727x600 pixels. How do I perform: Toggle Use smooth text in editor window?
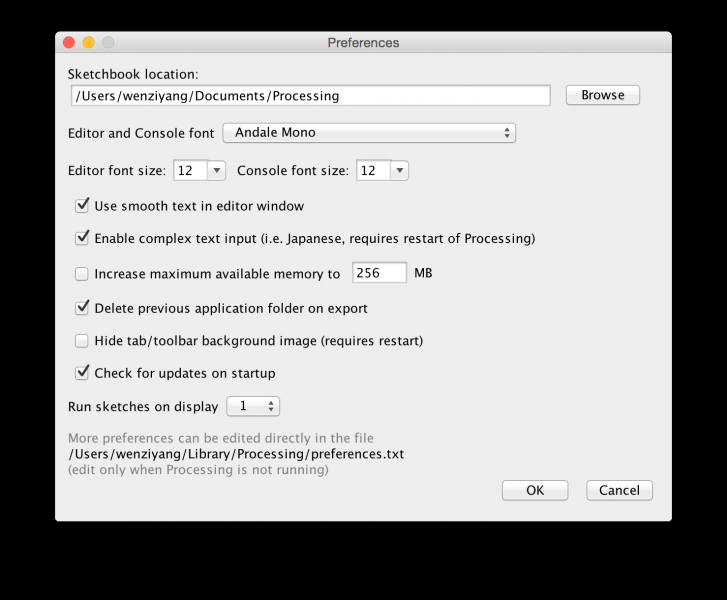click(x=82, y=205)
